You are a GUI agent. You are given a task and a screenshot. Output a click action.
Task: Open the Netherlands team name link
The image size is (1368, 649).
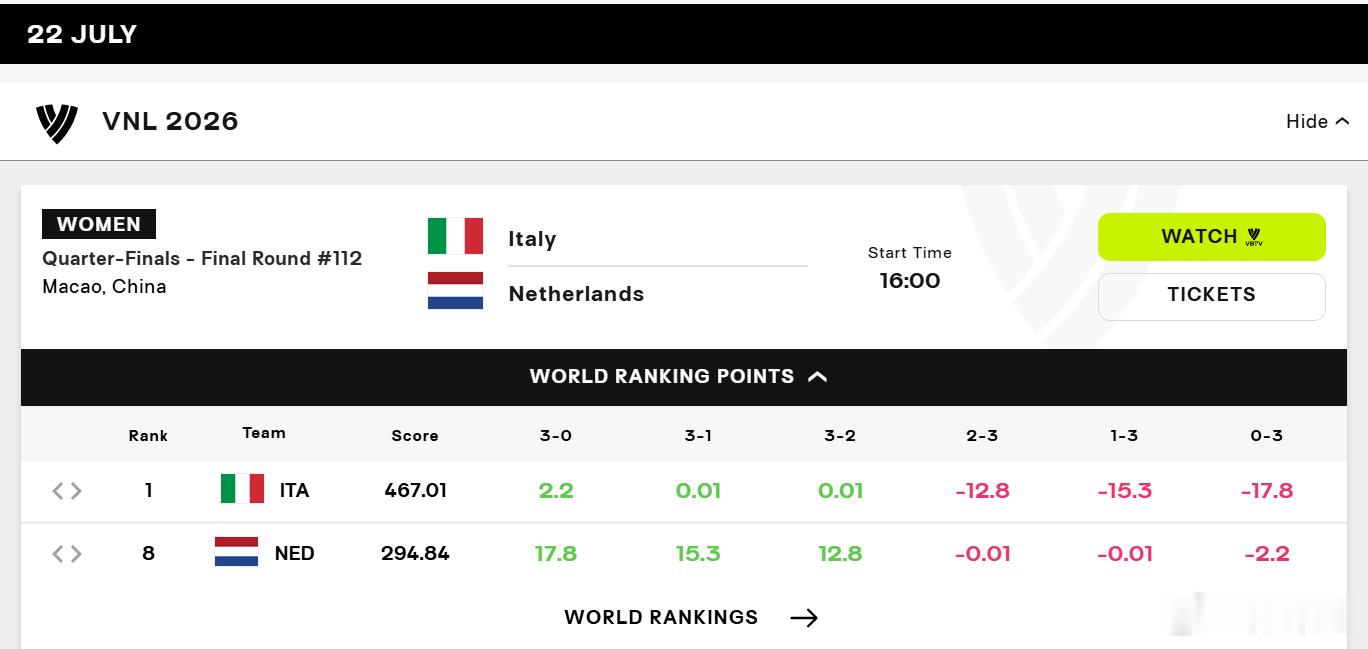576,294
